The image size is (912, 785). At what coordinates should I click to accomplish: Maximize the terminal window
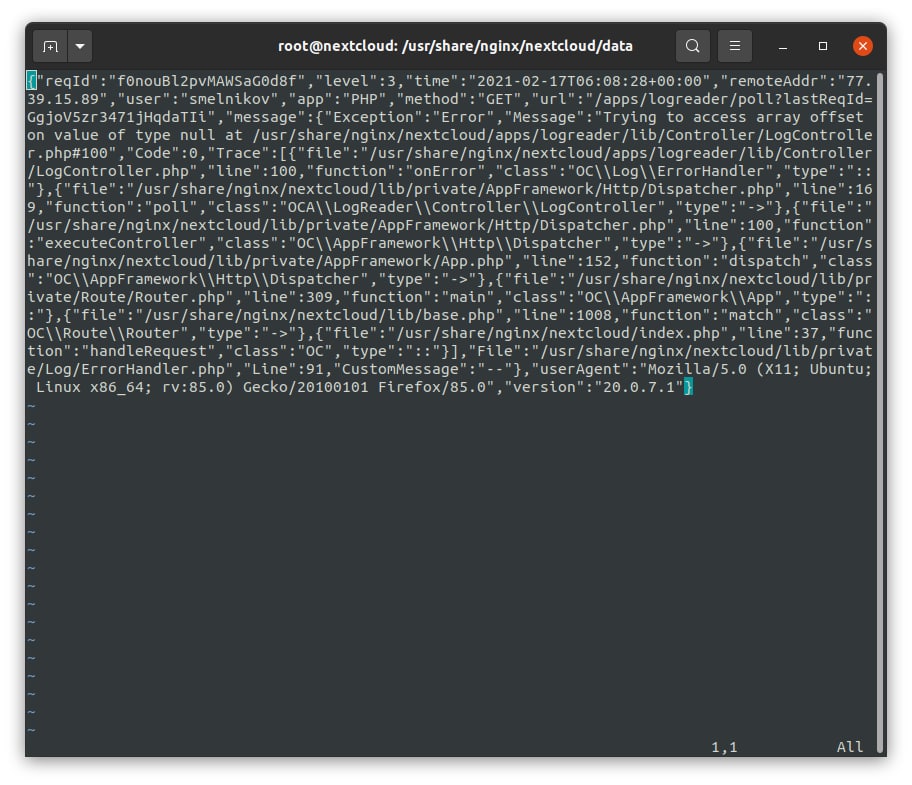822,46
